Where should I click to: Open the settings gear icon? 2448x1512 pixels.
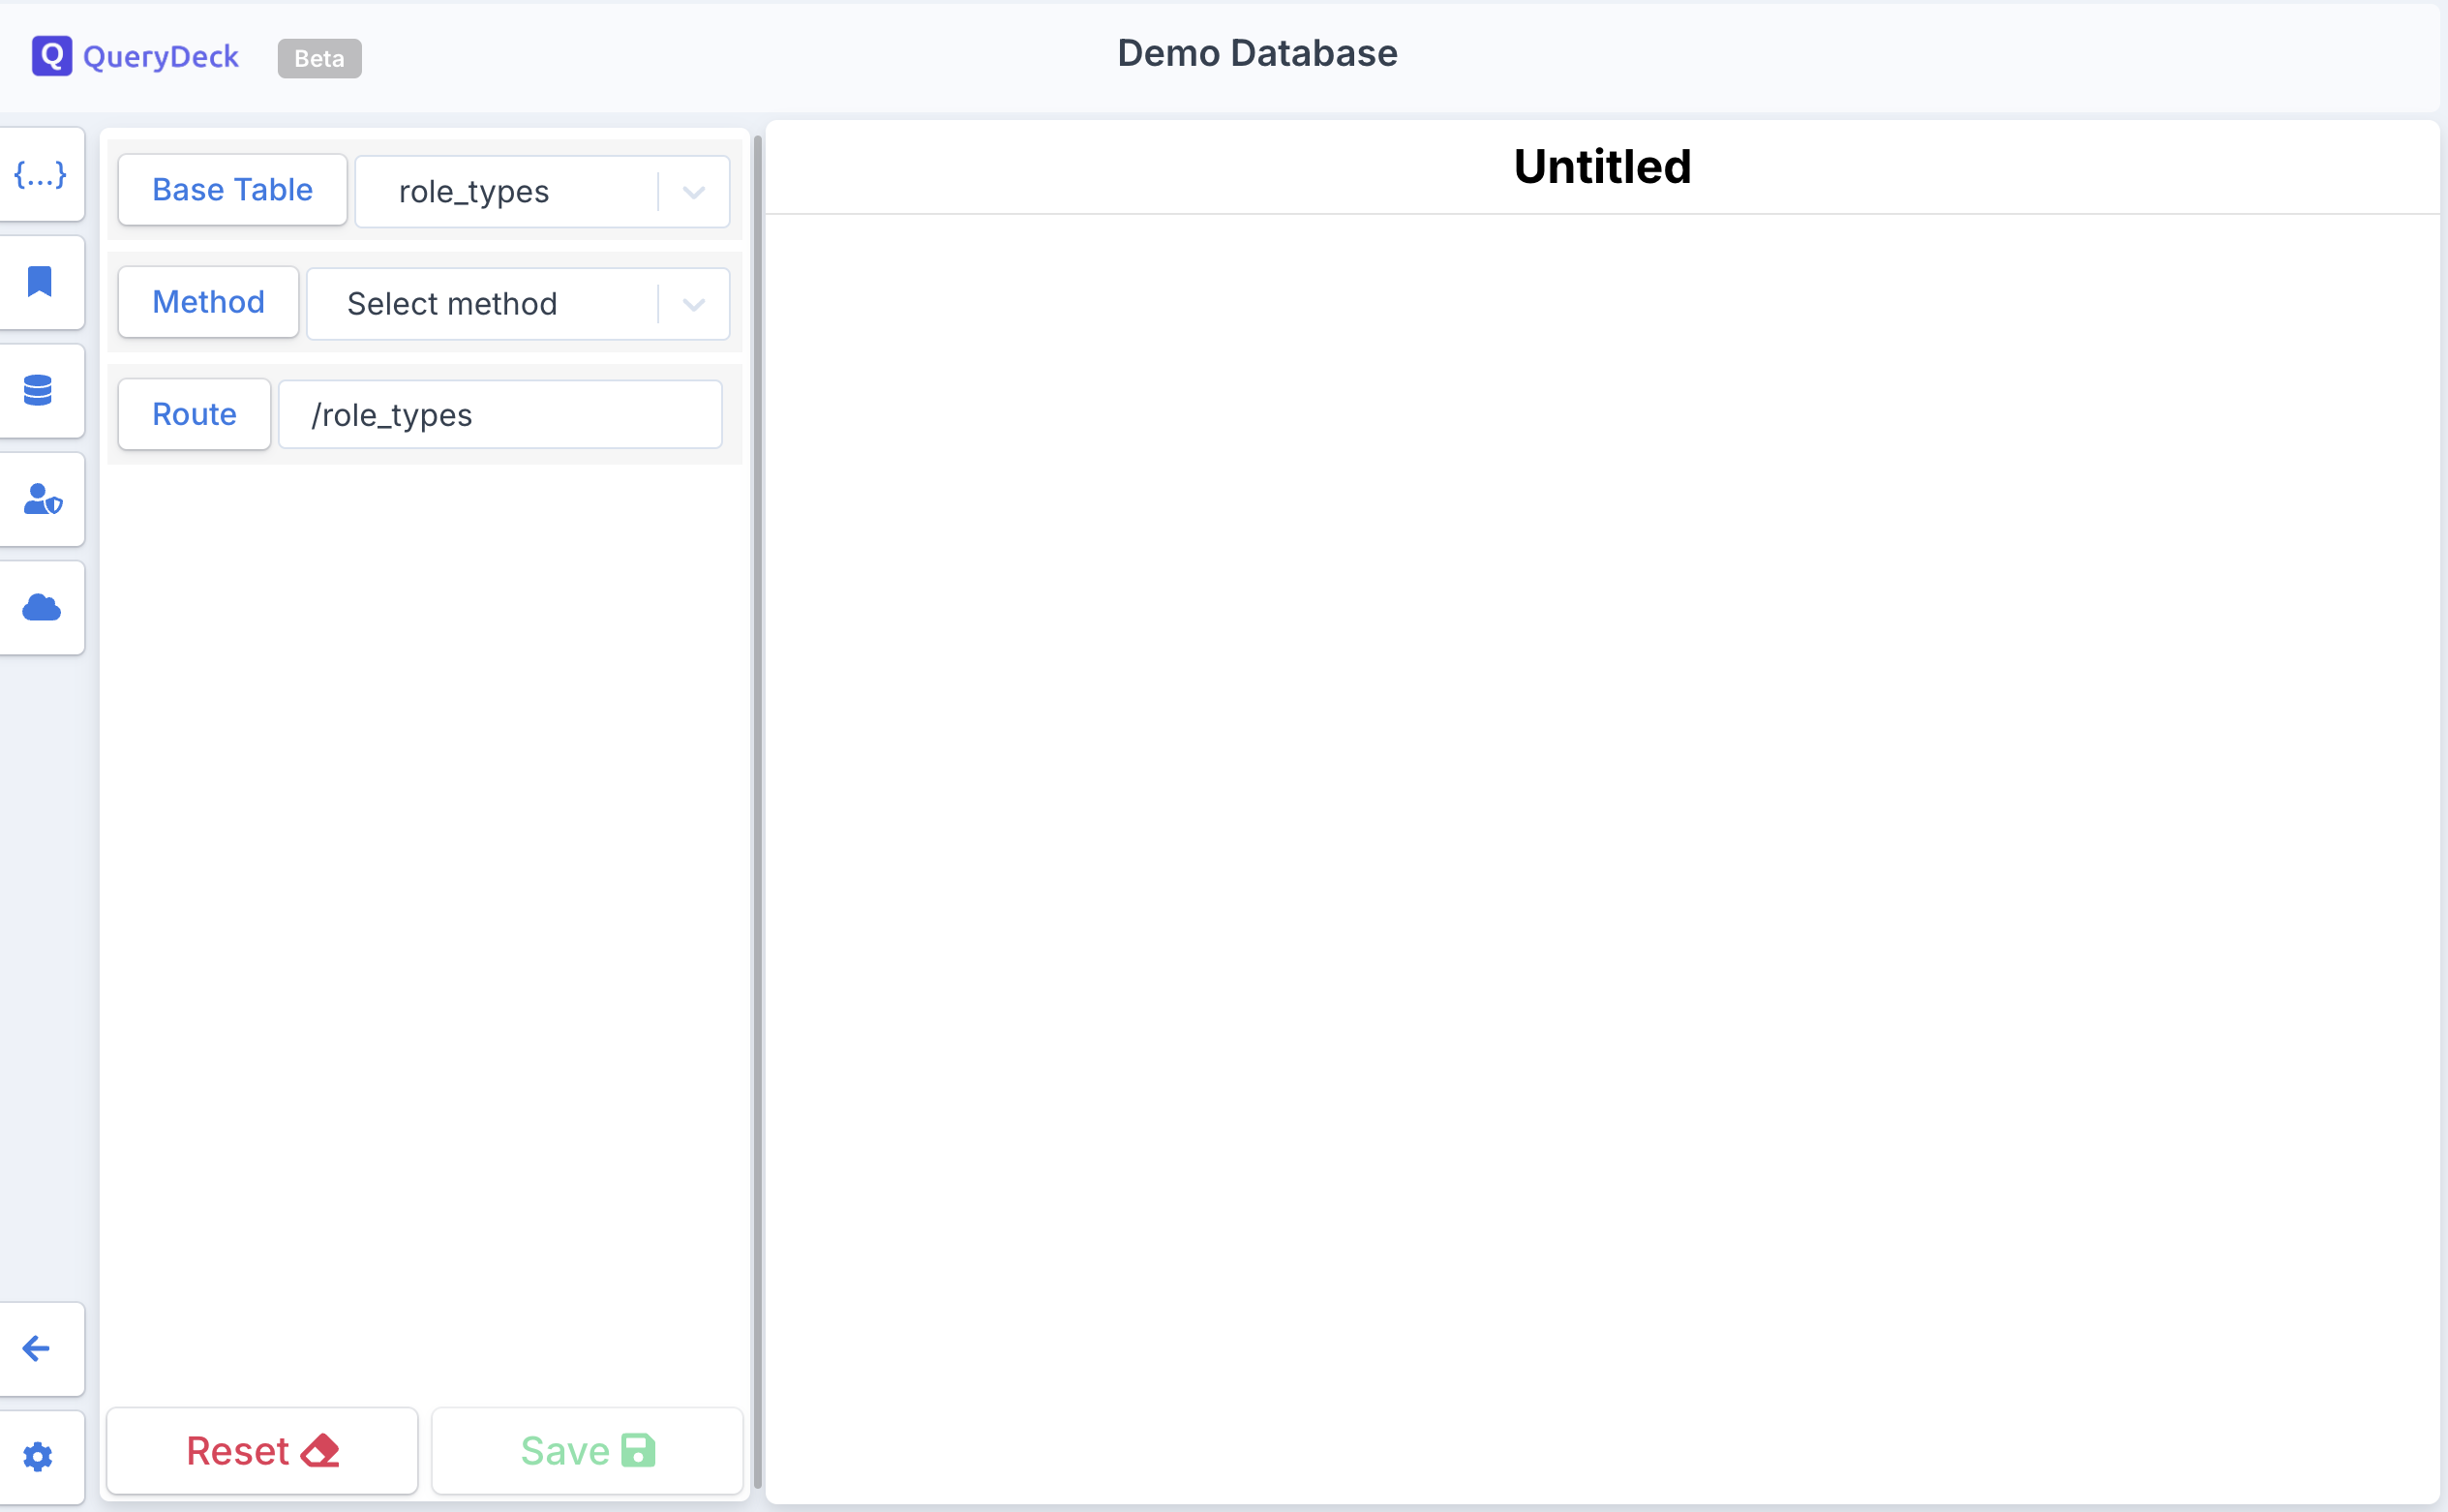38,1456
